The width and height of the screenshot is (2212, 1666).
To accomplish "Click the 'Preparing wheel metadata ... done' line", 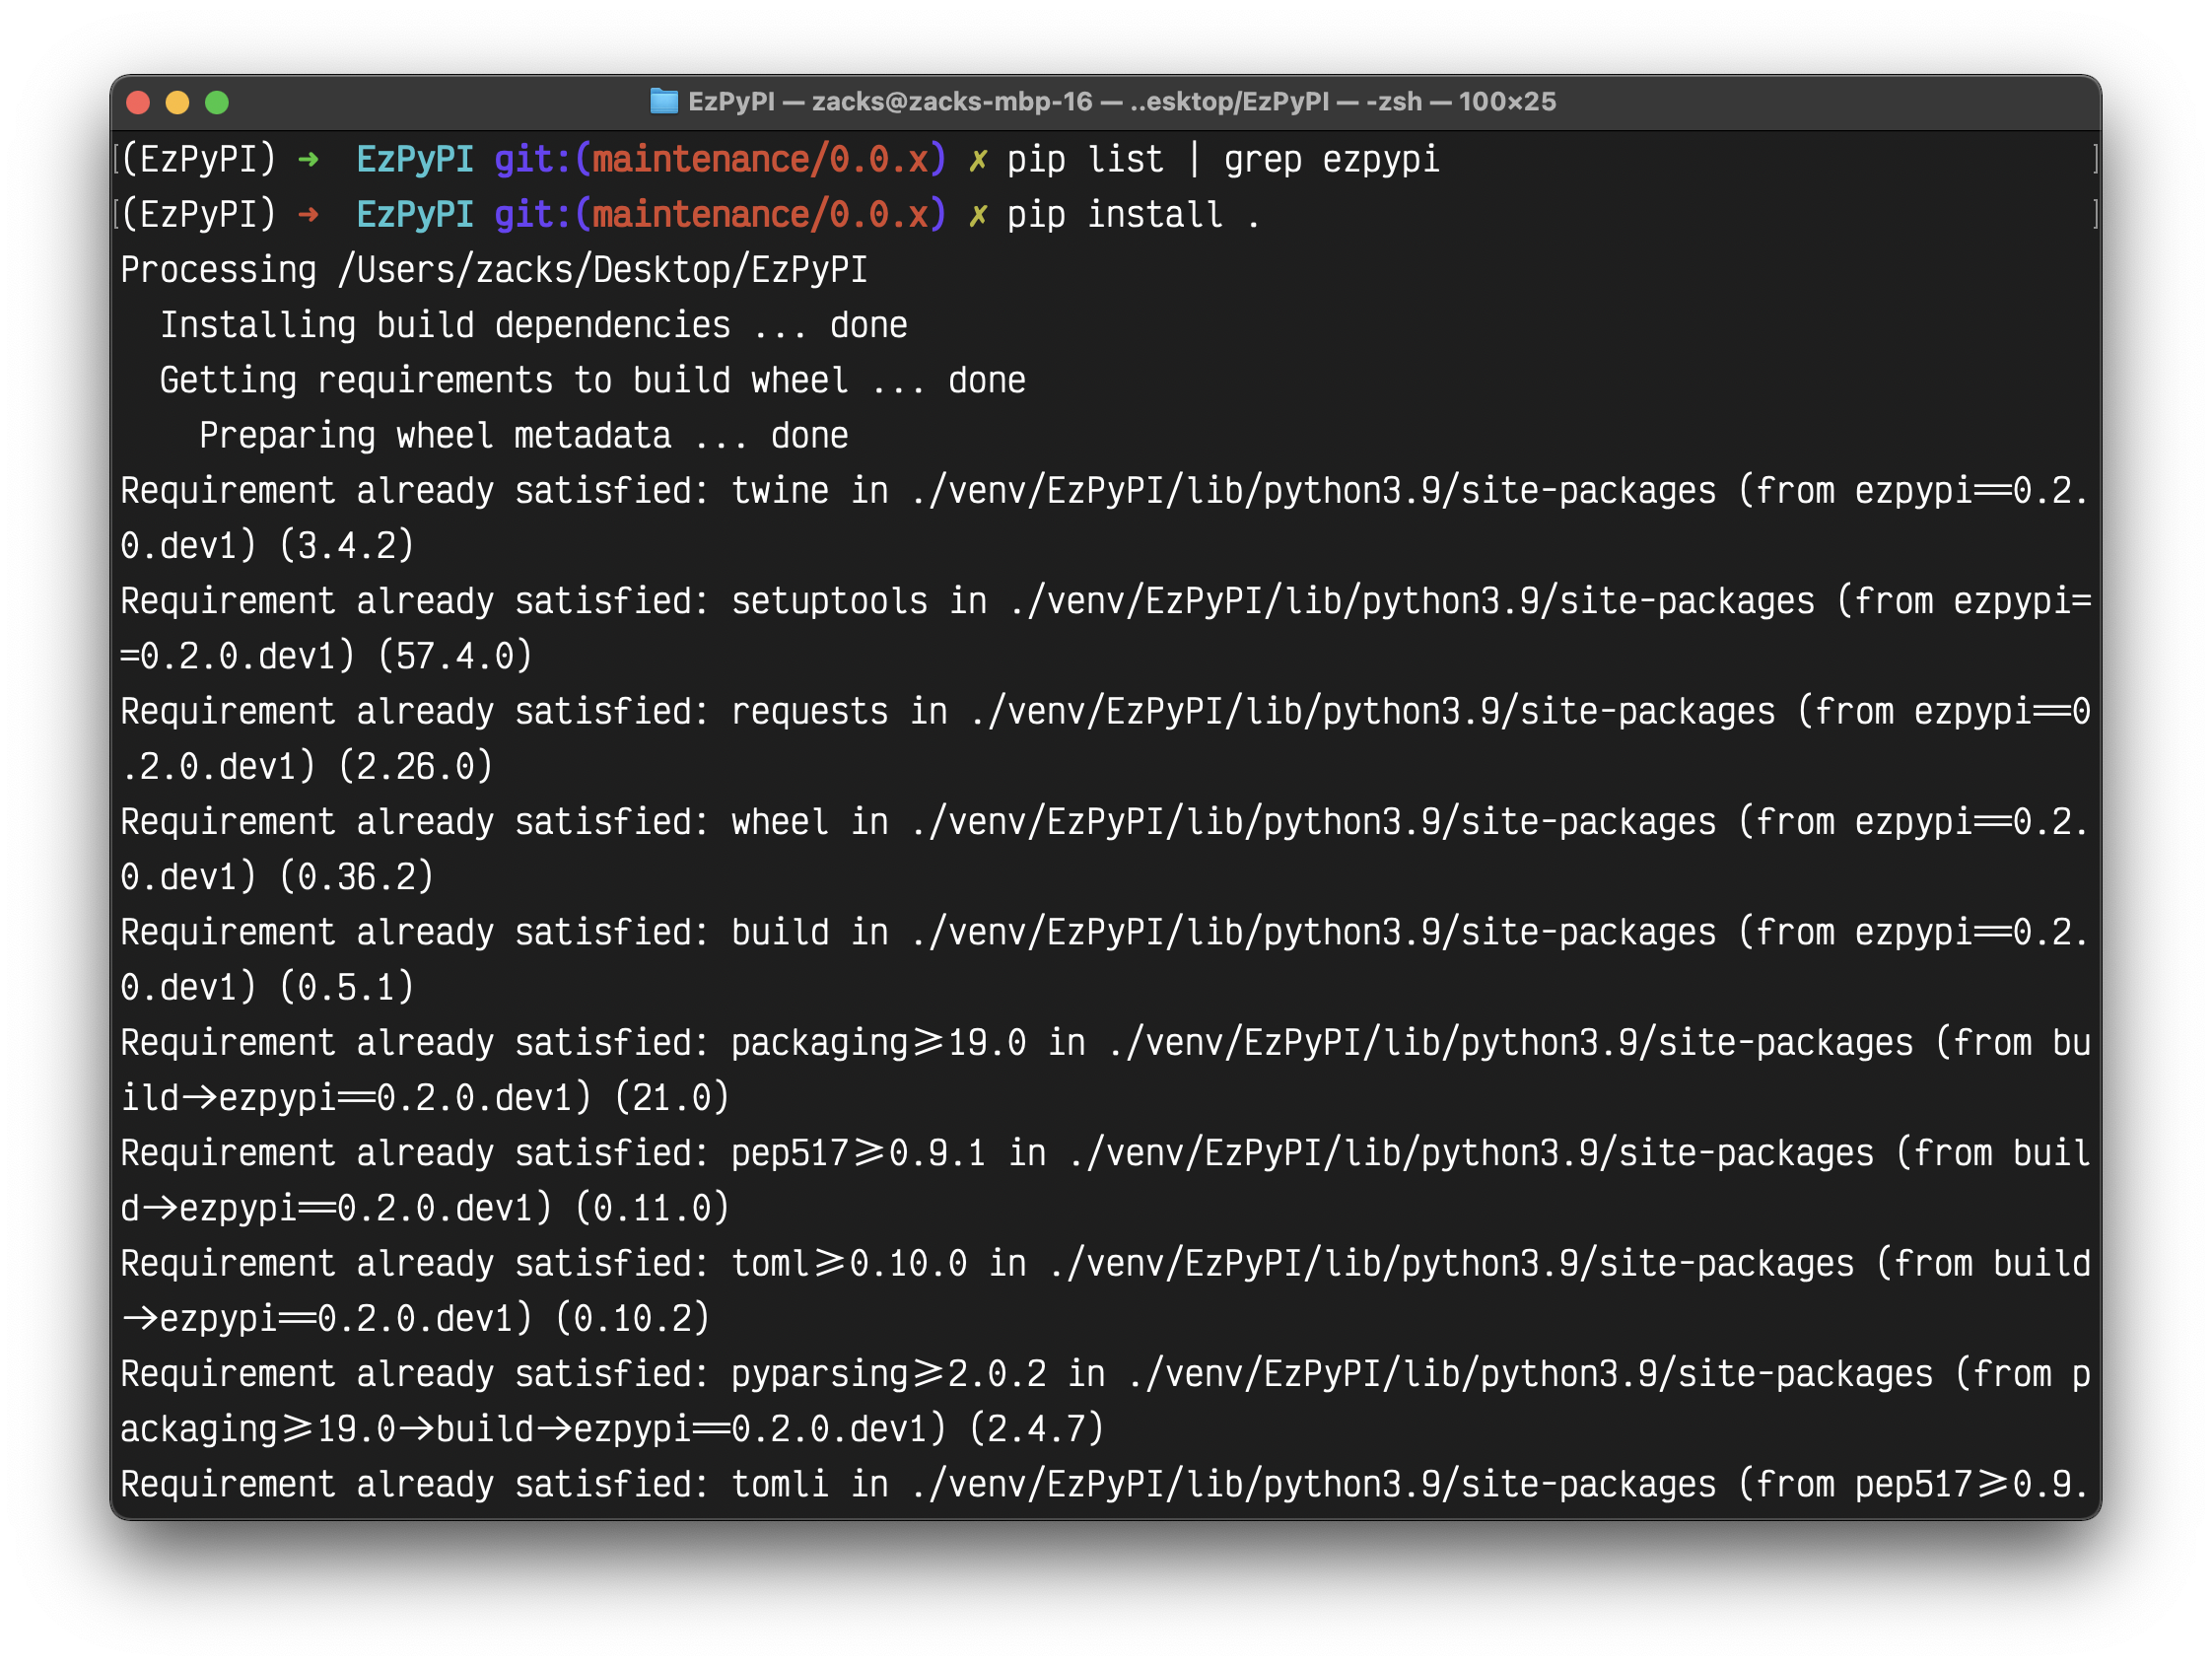I will 523,436.
